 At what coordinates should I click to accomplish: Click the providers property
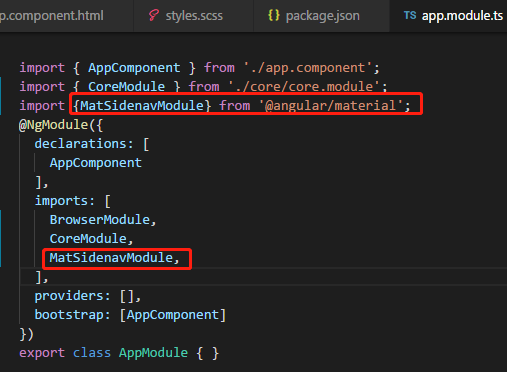point(69,296)
